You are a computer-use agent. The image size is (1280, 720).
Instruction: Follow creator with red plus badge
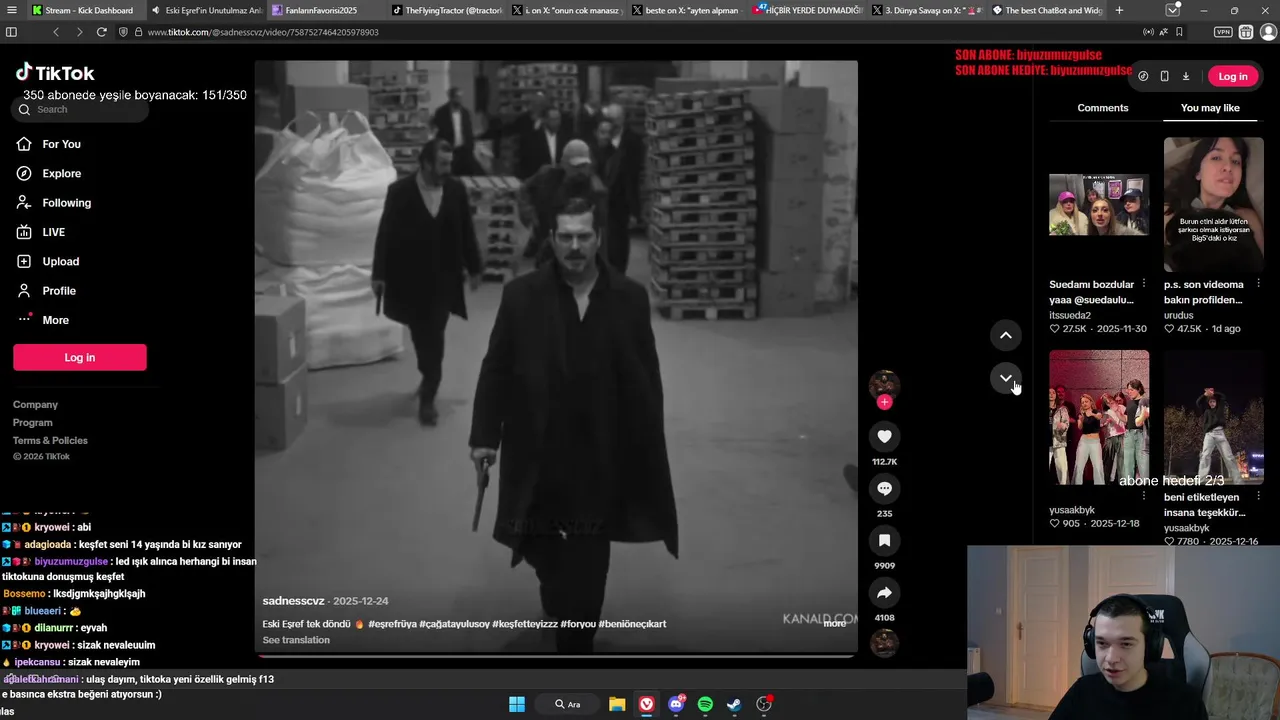click(x=884, y=402)
